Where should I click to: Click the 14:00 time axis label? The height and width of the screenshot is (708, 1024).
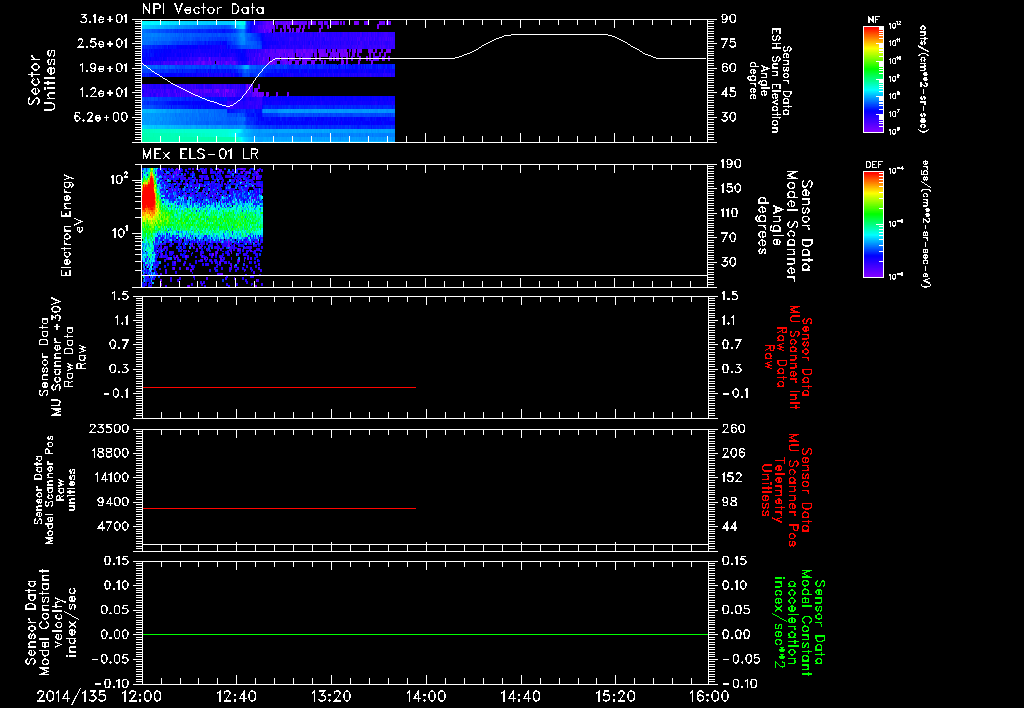426,696
